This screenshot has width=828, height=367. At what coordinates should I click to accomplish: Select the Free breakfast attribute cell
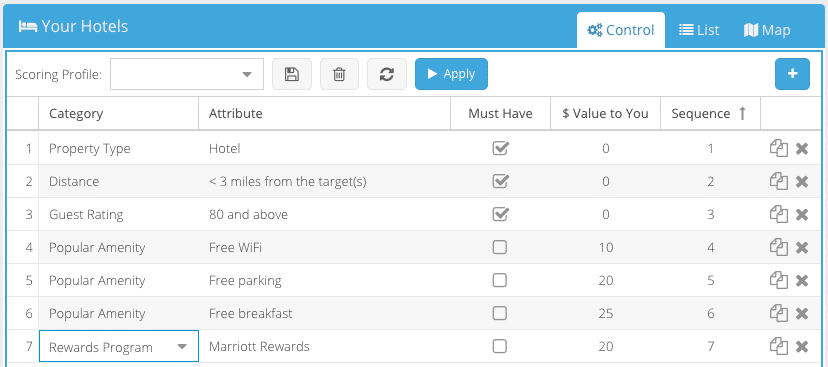(x=324, y=314)
